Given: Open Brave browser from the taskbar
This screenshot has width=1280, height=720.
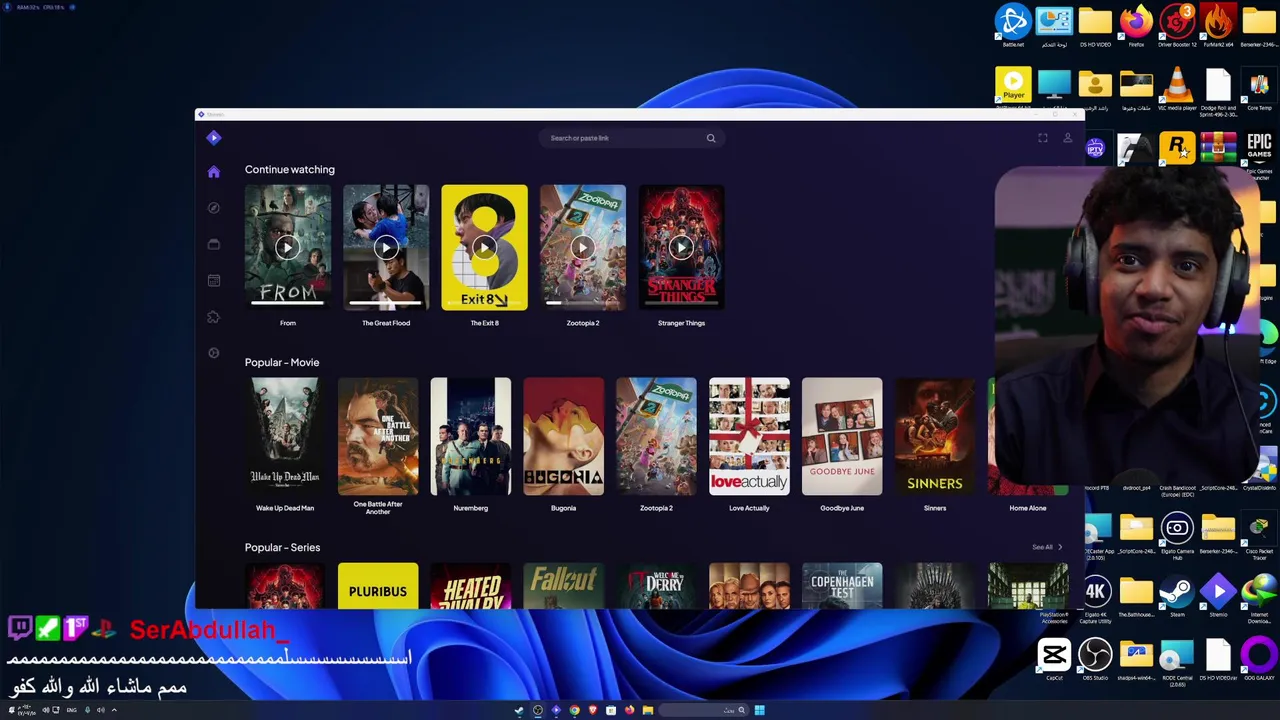Looking at the screenshot, I should coord(592,710).
